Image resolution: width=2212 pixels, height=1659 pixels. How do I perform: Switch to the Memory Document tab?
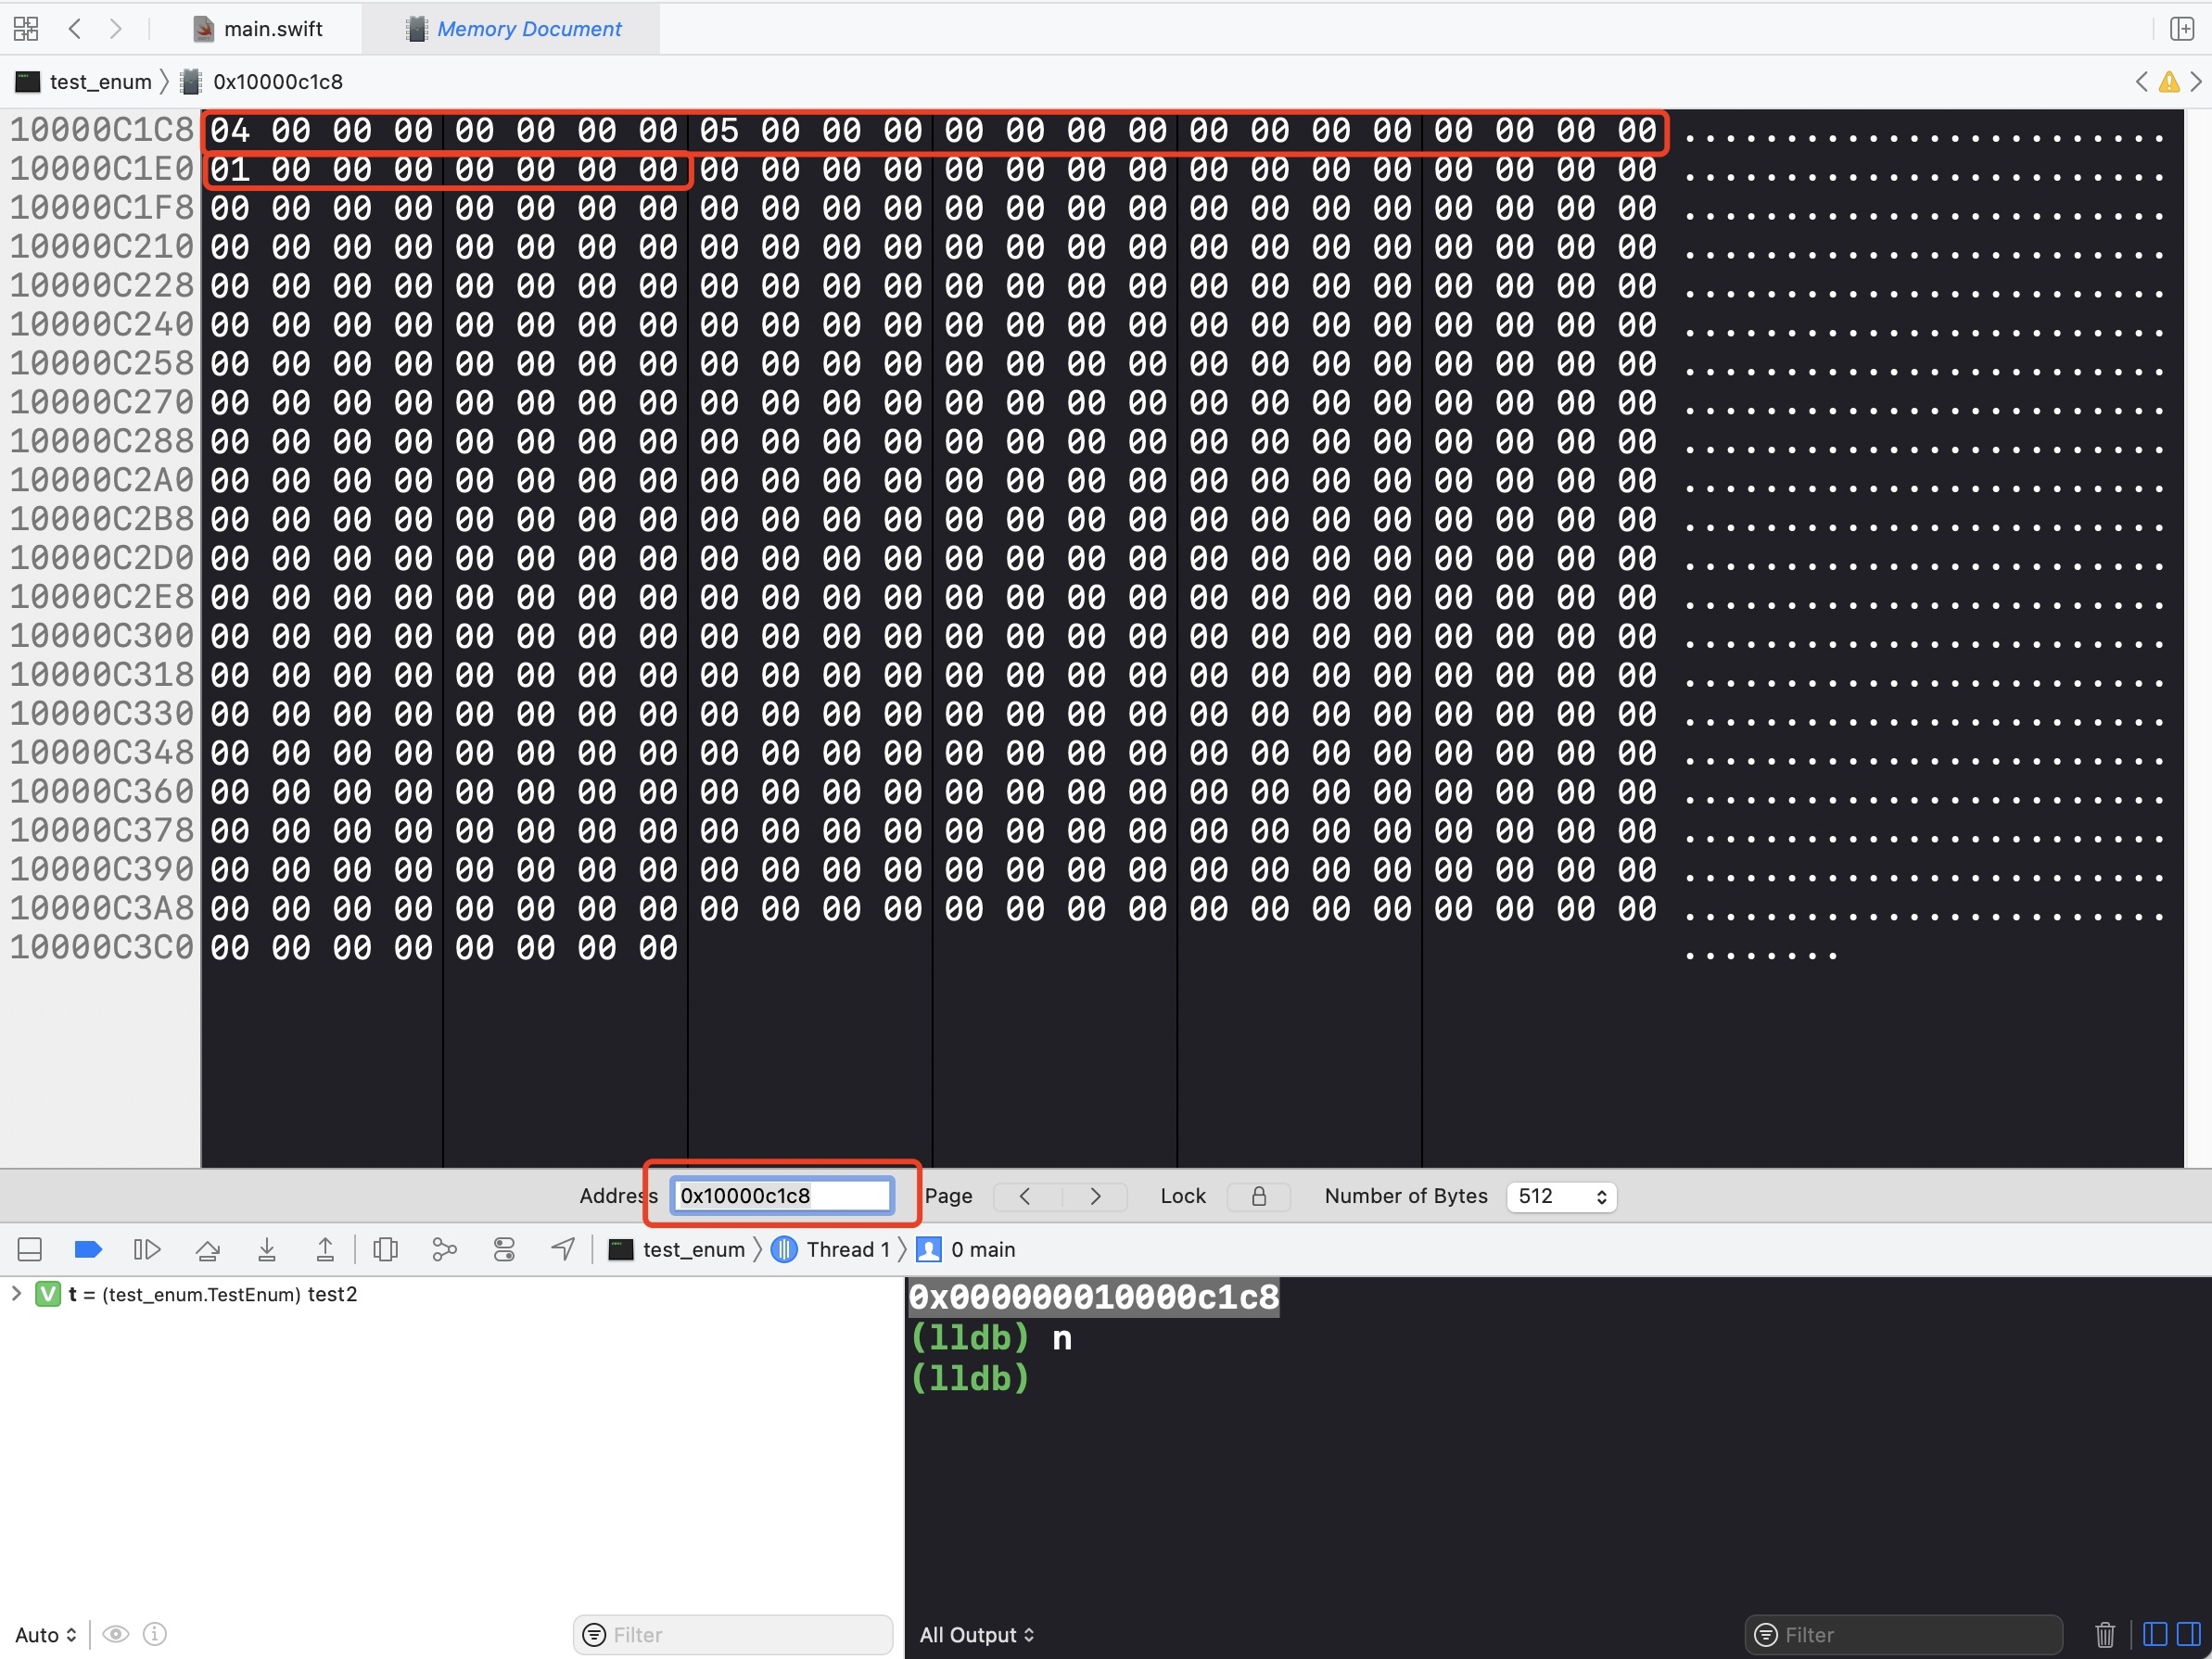pos(514,29)
